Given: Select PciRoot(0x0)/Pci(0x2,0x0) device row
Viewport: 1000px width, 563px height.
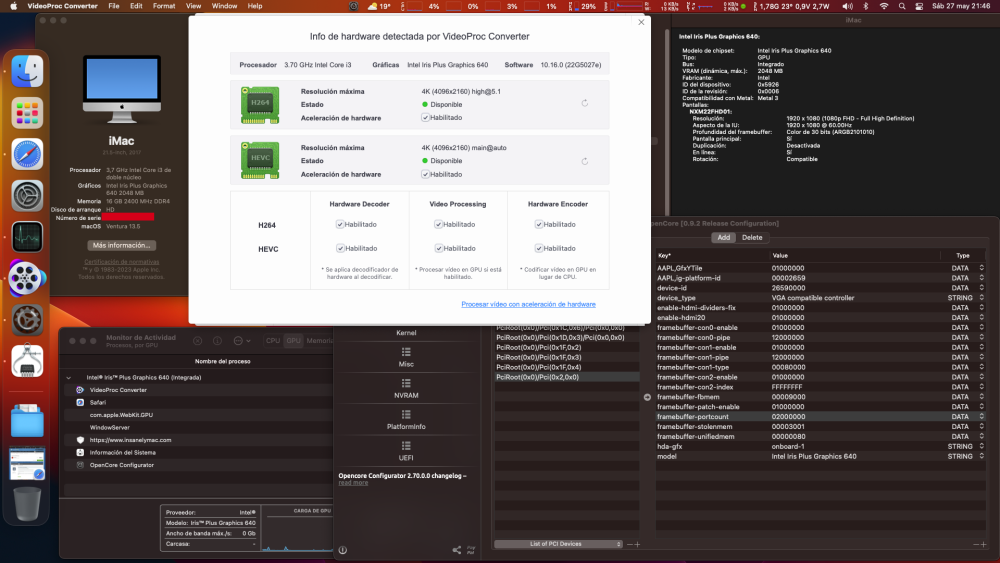Looking at the screenshot, I should click(x=567, y=377).
